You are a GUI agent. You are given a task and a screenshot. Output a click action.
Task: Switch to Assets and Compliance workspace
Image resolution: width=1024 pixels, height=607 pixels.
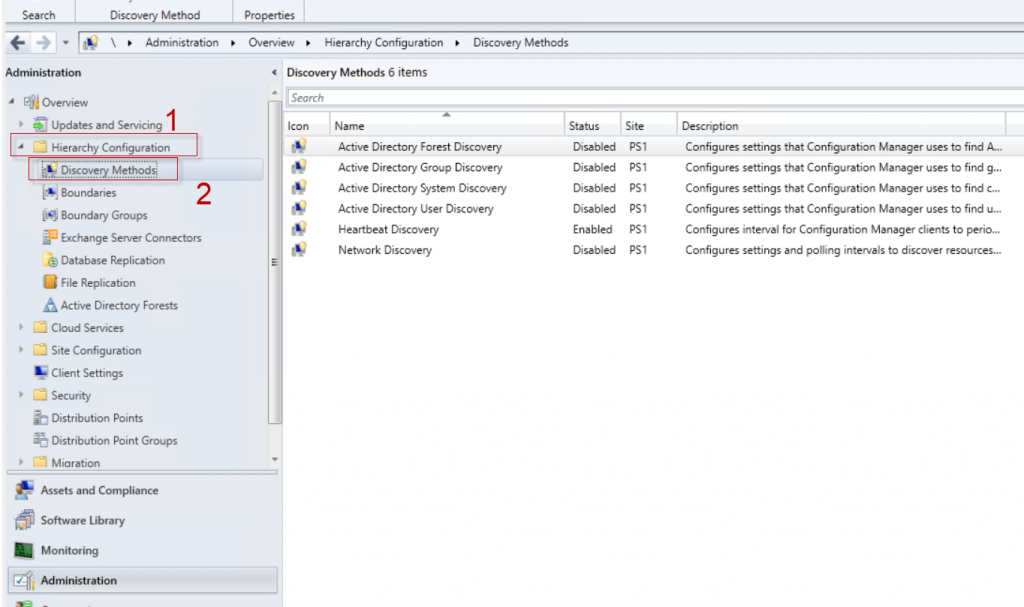pyautogui.click(x=142, y=490)
